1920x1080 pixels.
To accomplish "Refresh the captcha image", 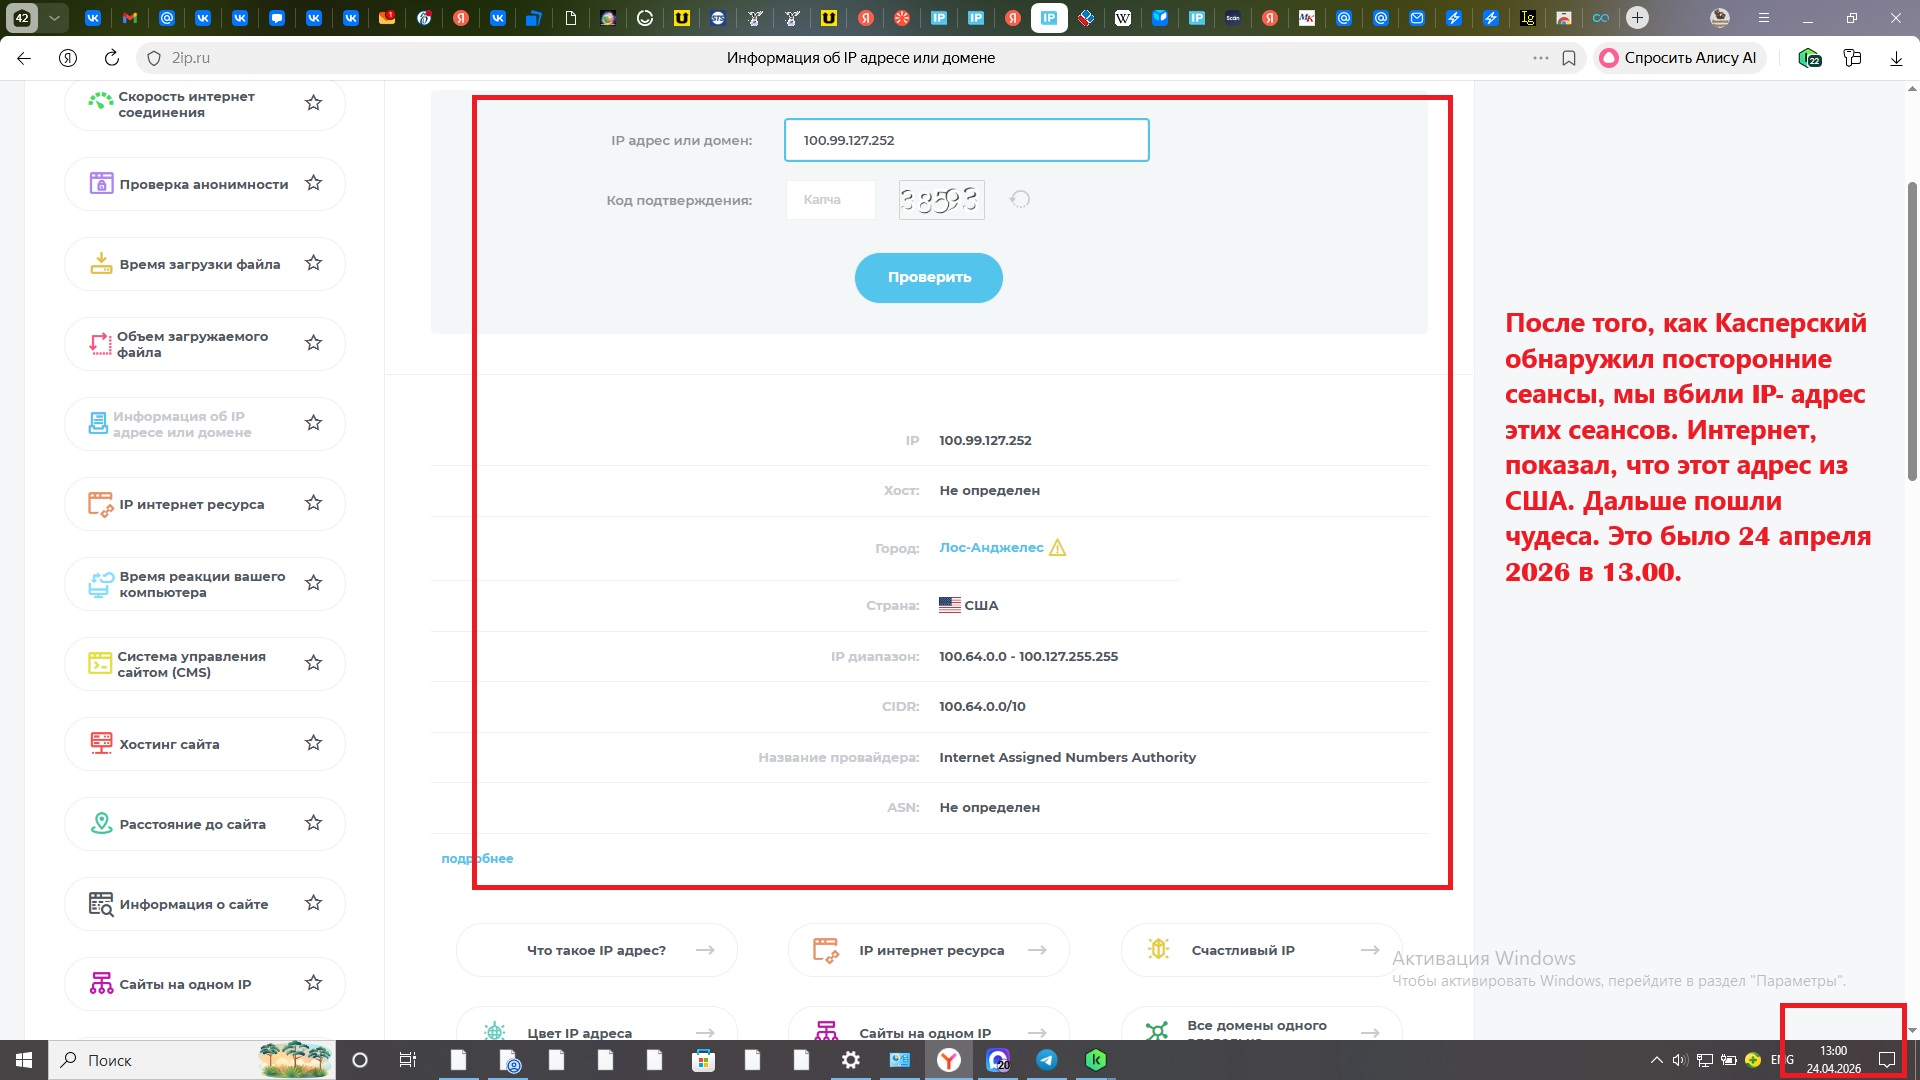I will click(1020, 199).
